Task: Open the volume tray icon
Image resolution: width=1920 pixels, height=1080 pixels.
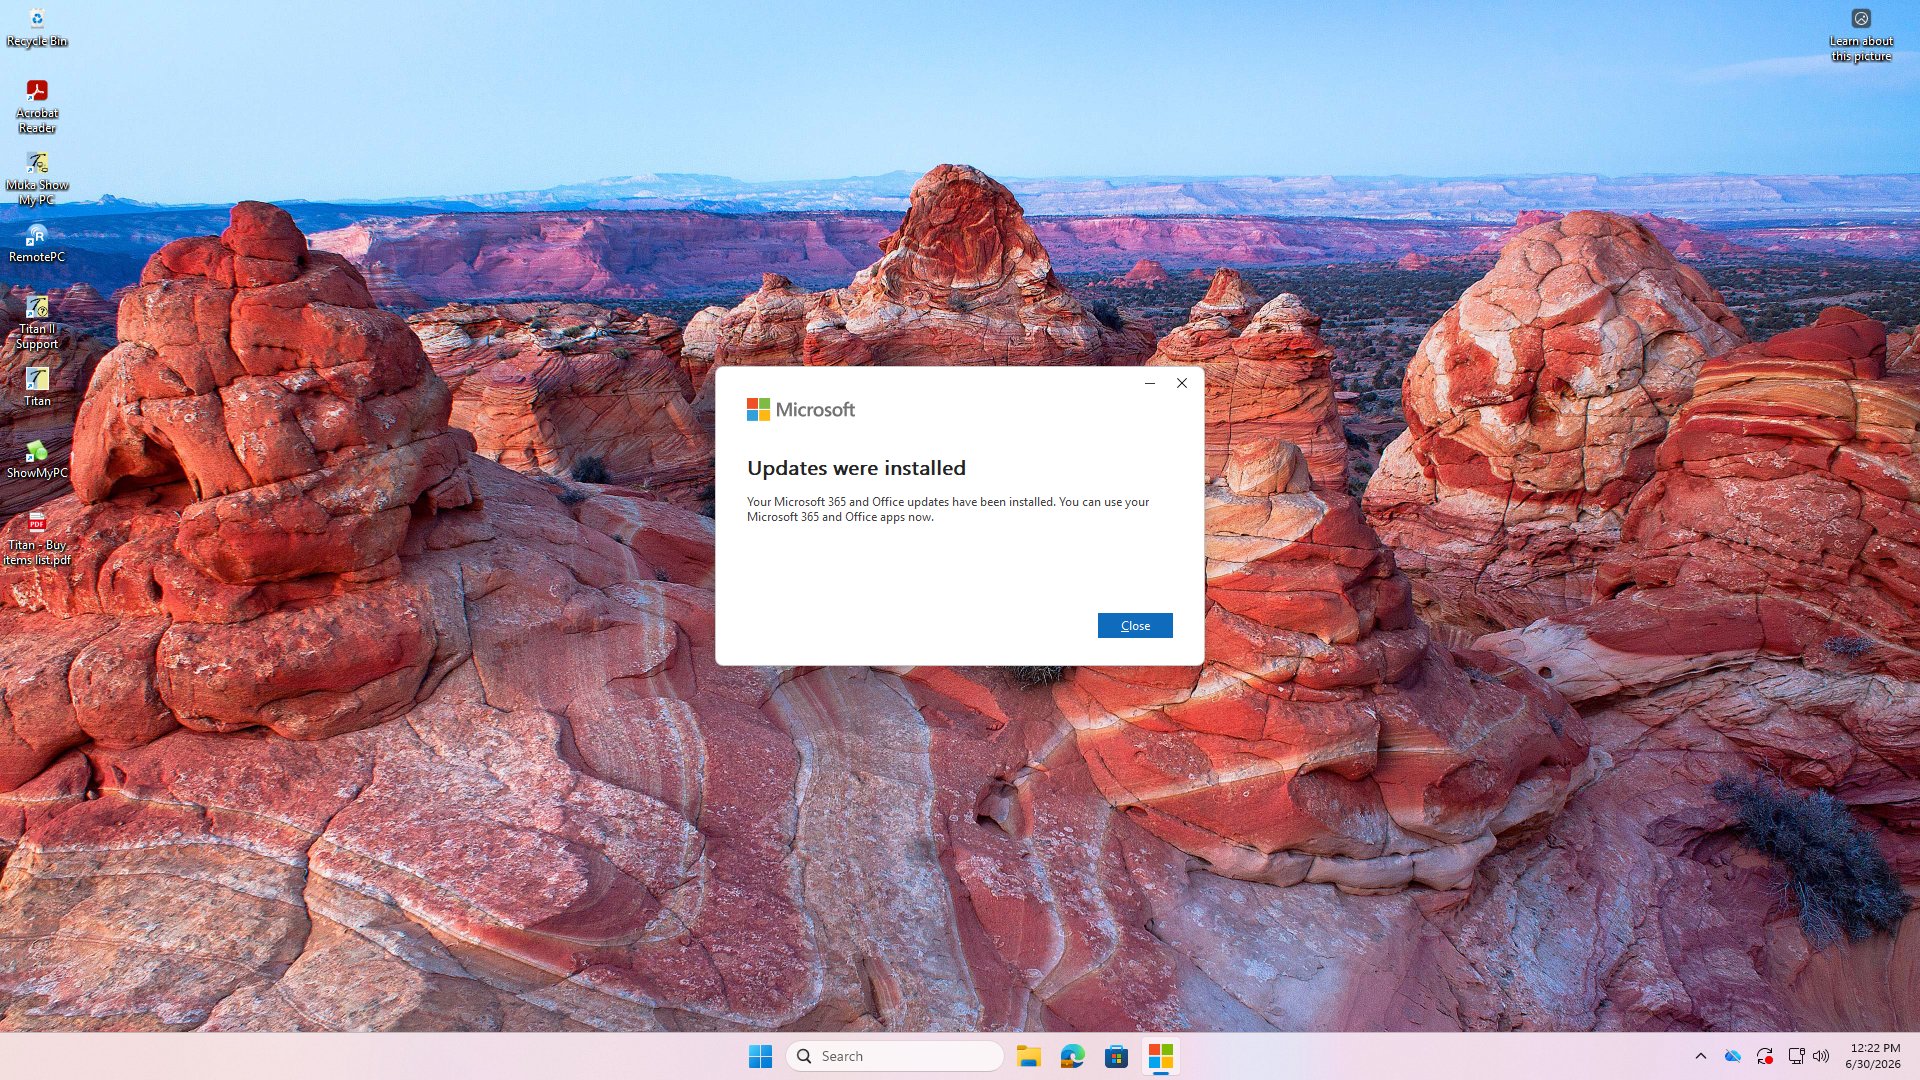Action: point(1821,1056)
